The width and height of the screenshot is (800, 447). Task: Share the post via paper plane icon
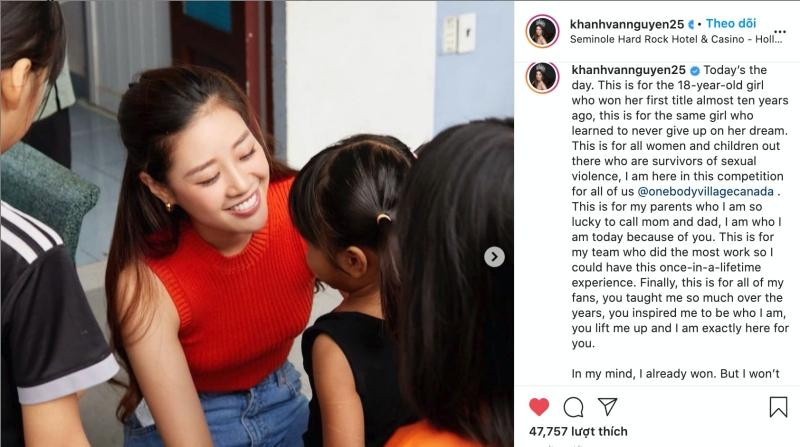tap(608, 407)
